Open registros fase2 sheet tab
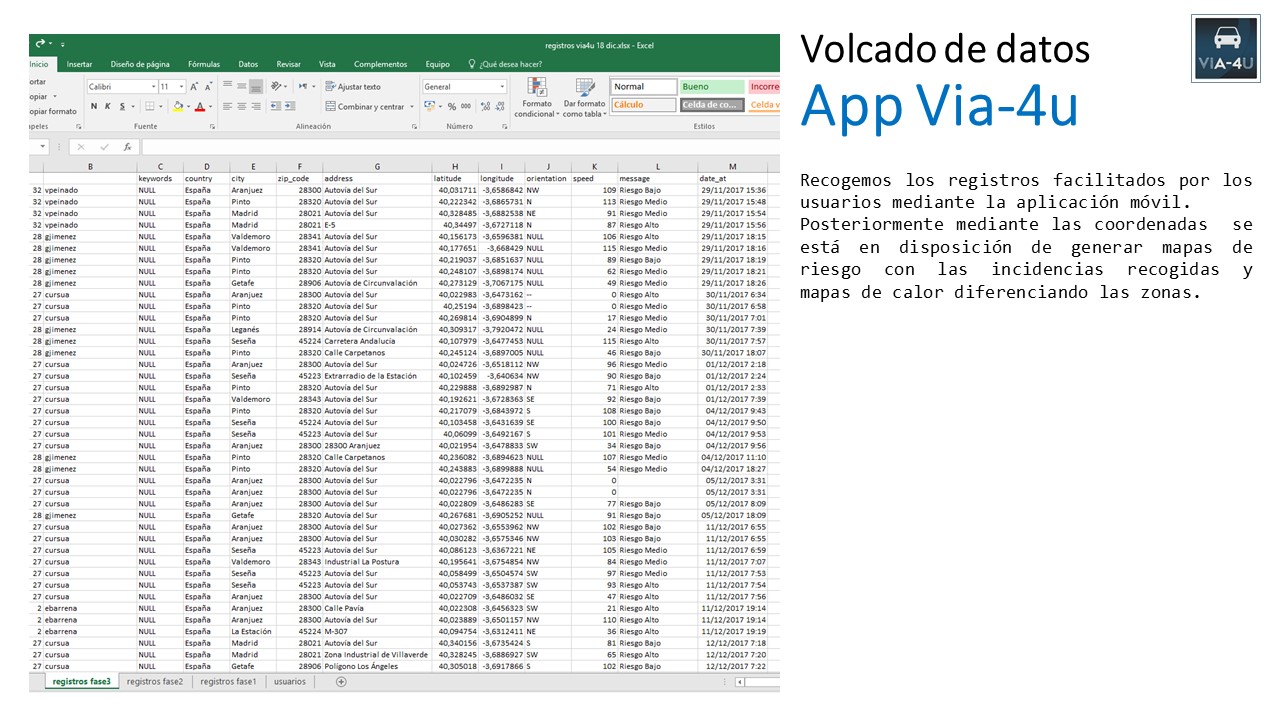Image resolution: width=1280 pixels, height=720 pixels. click(x=155, y=681)
